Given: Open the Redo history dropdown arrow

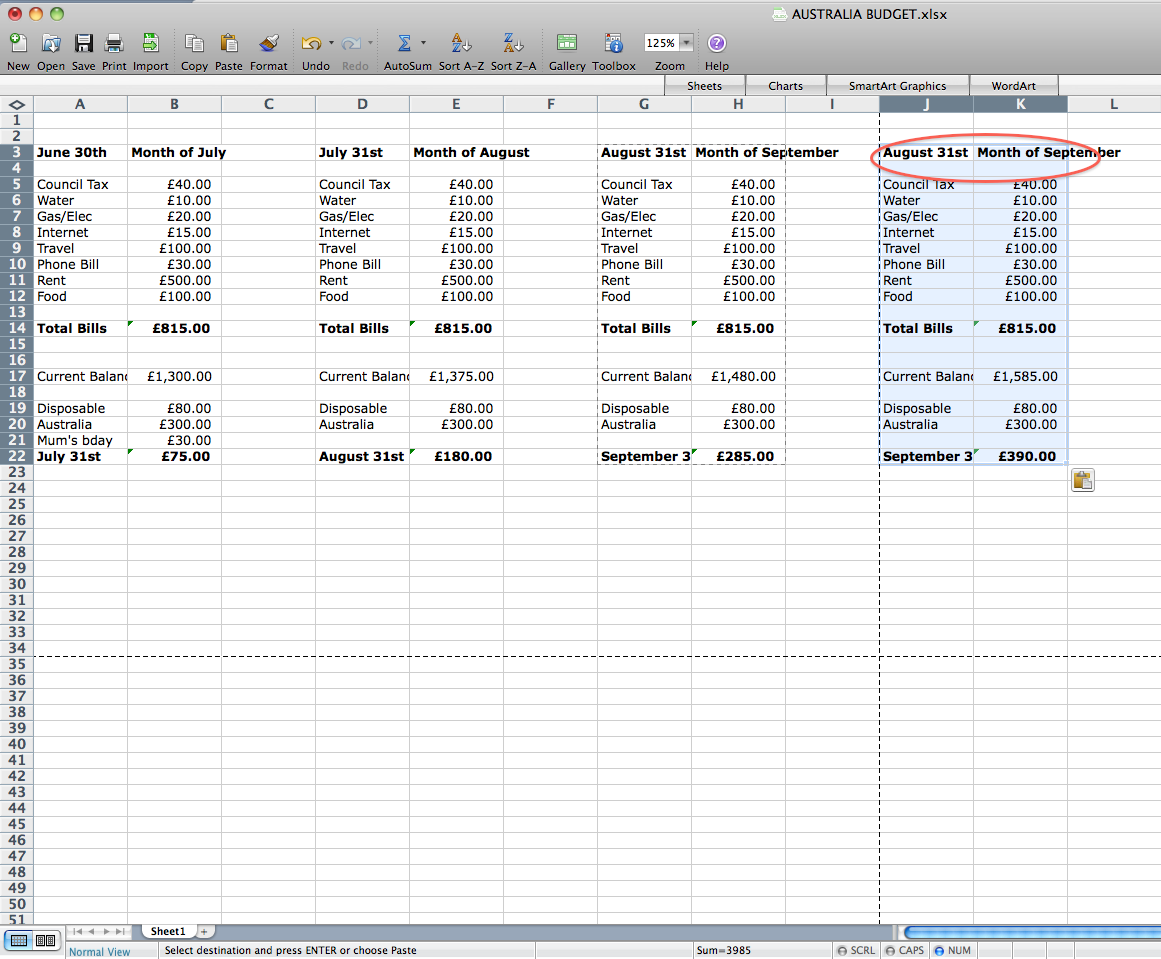Looking at the screenshot, I should click(370, 43).
